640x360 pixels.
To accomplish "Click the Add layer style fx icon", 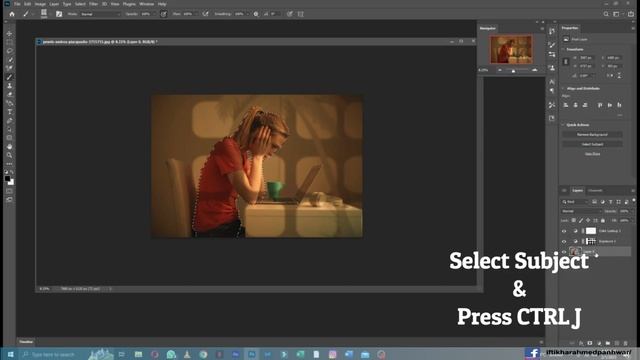I will coord(581,343).
